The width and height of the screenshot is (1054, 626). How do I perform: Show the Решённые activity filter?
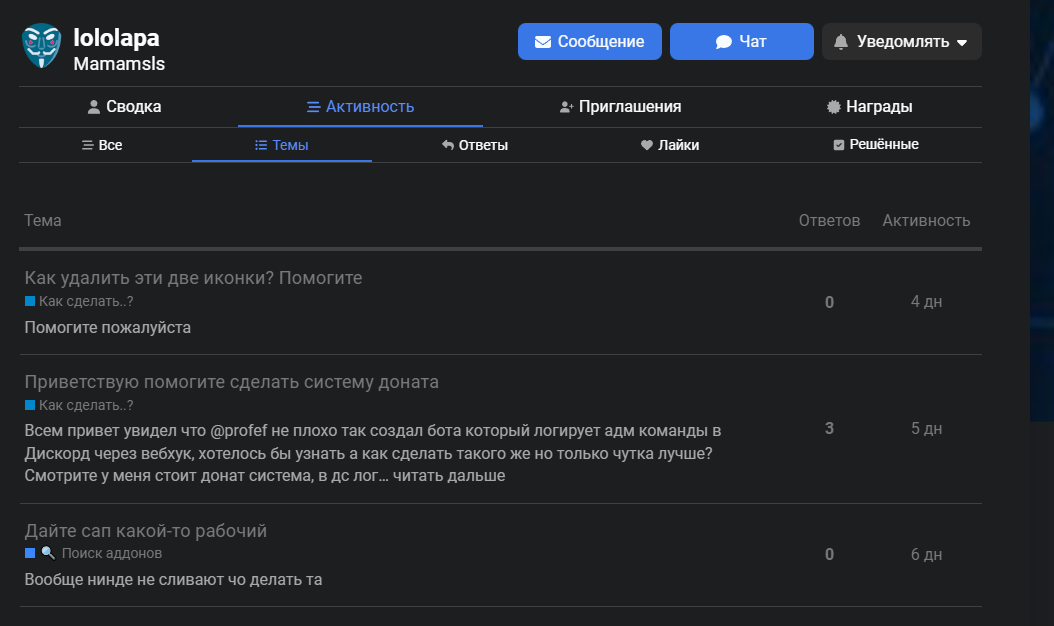click(x=876, y=145)
